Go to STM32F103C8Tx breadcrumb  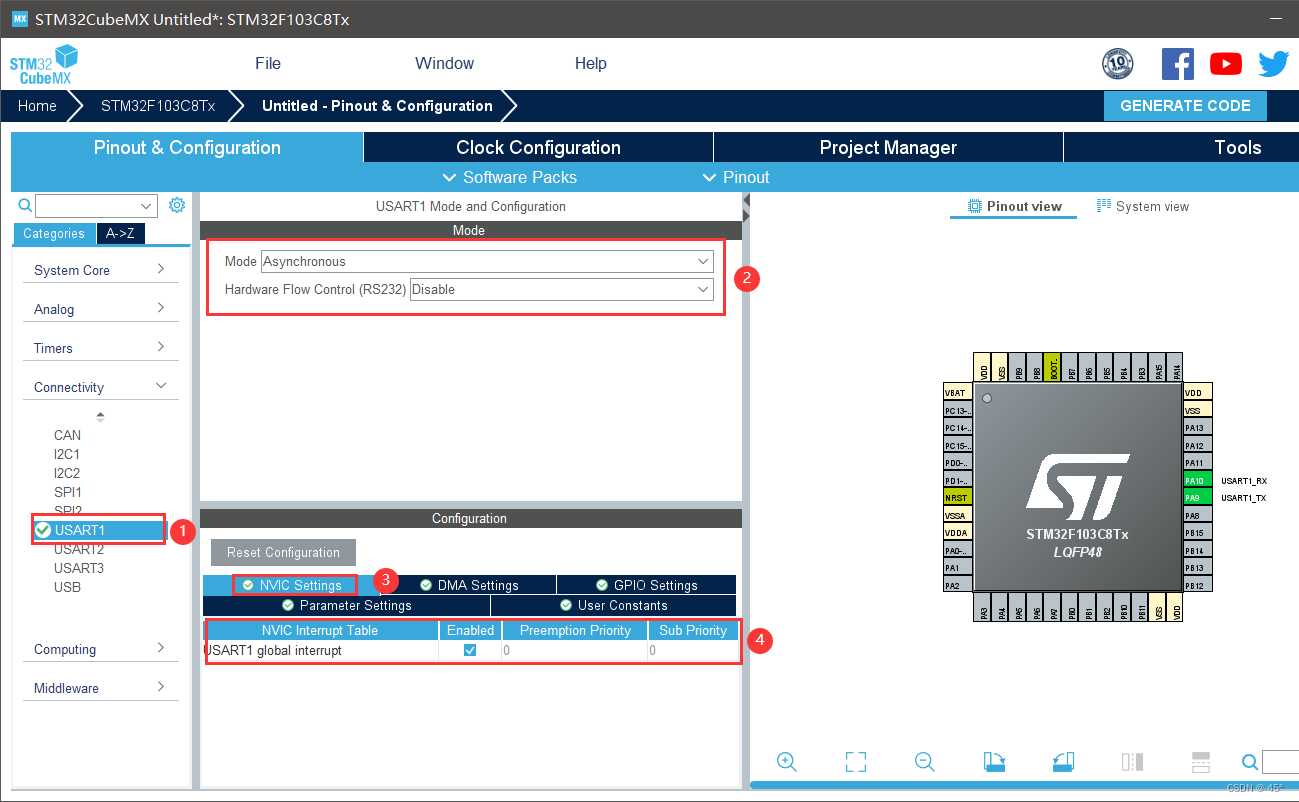pyautogui.click(x=158, y=105)
